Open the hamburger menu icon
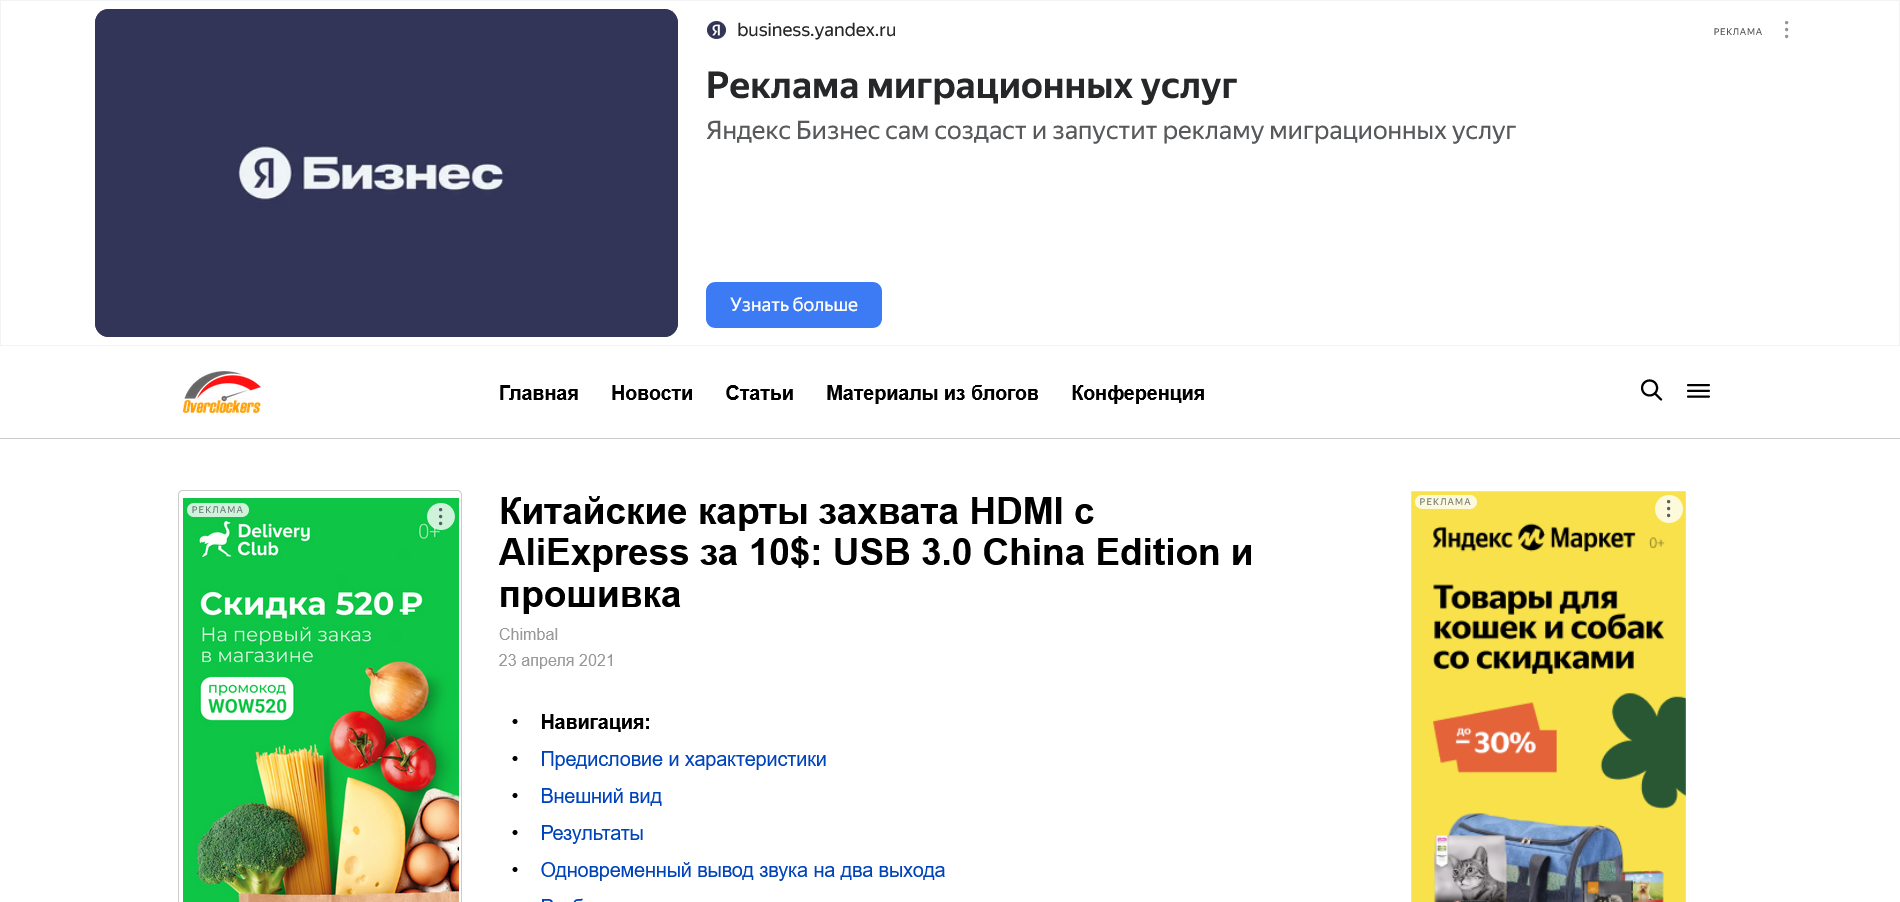This screenshot has height=902, width=1900. click(1698, 391)
